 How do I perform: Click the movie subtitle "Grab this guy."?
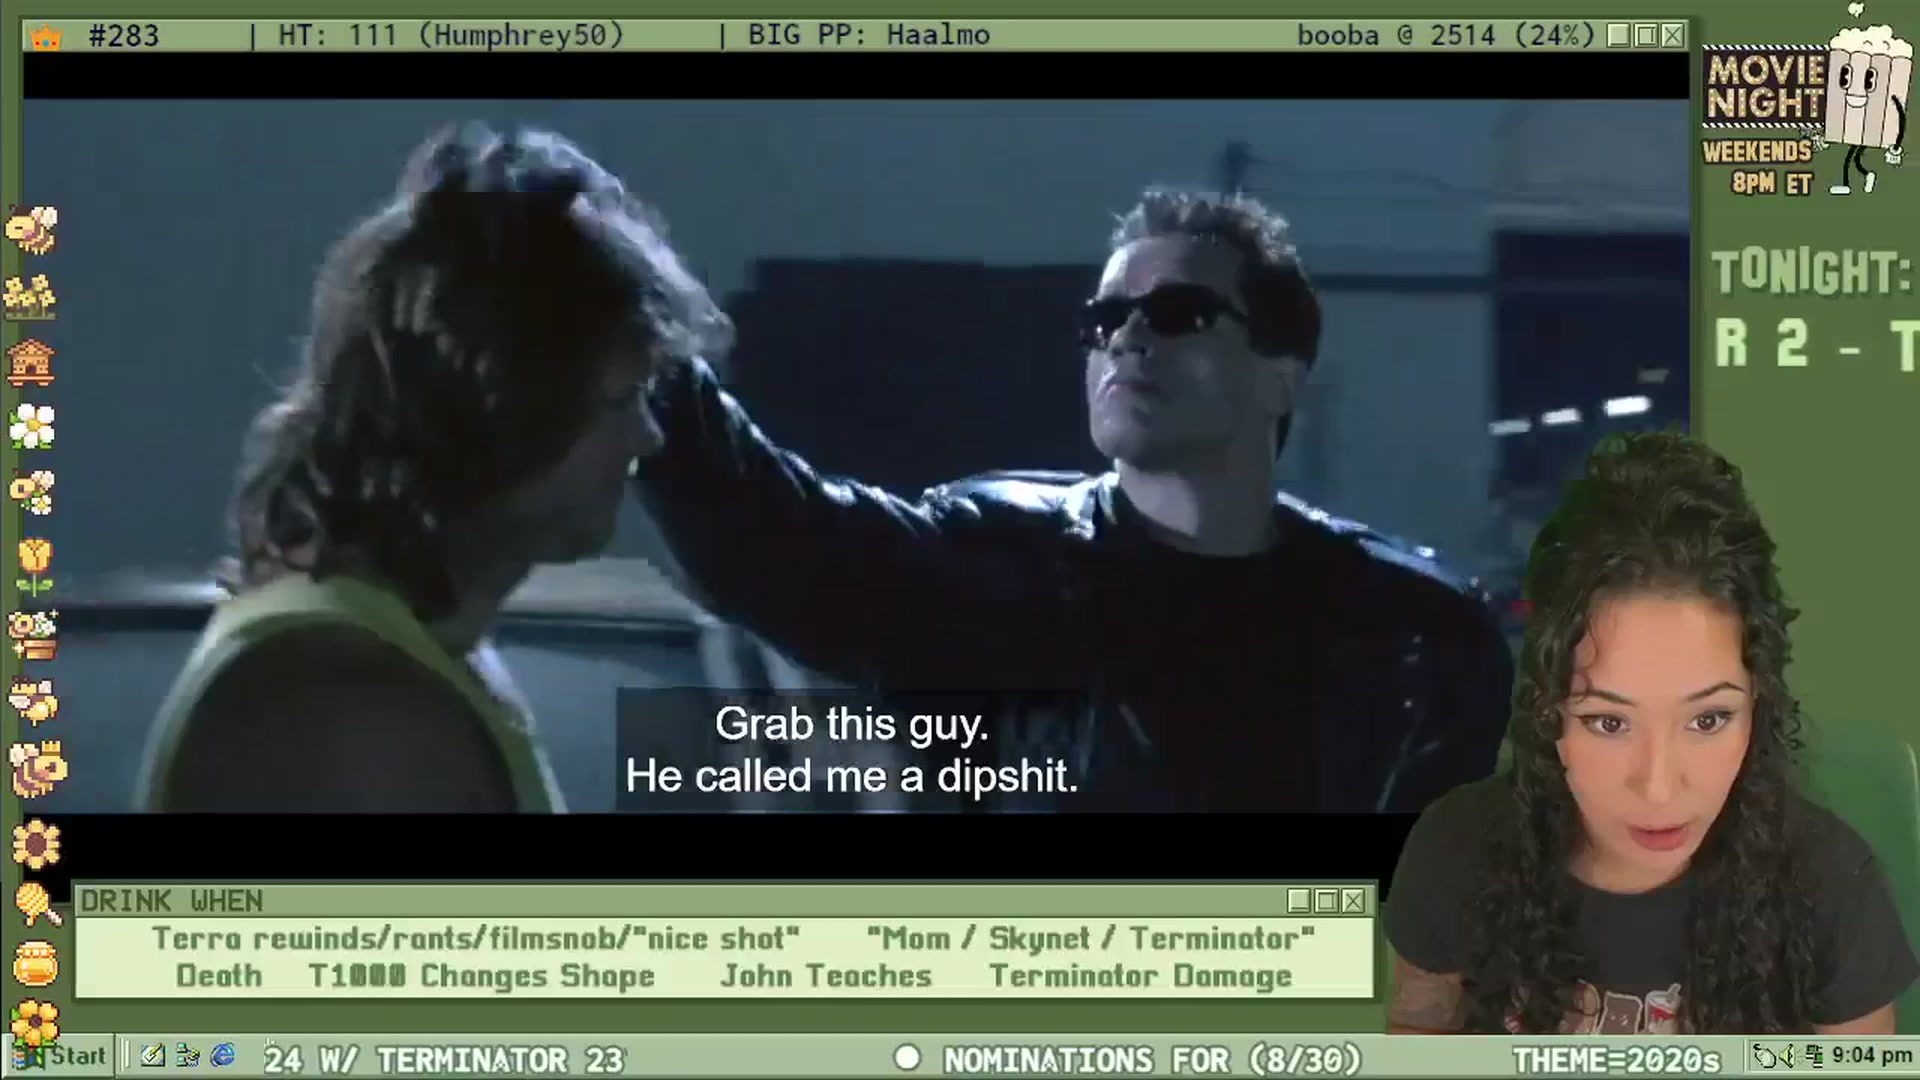852,724
